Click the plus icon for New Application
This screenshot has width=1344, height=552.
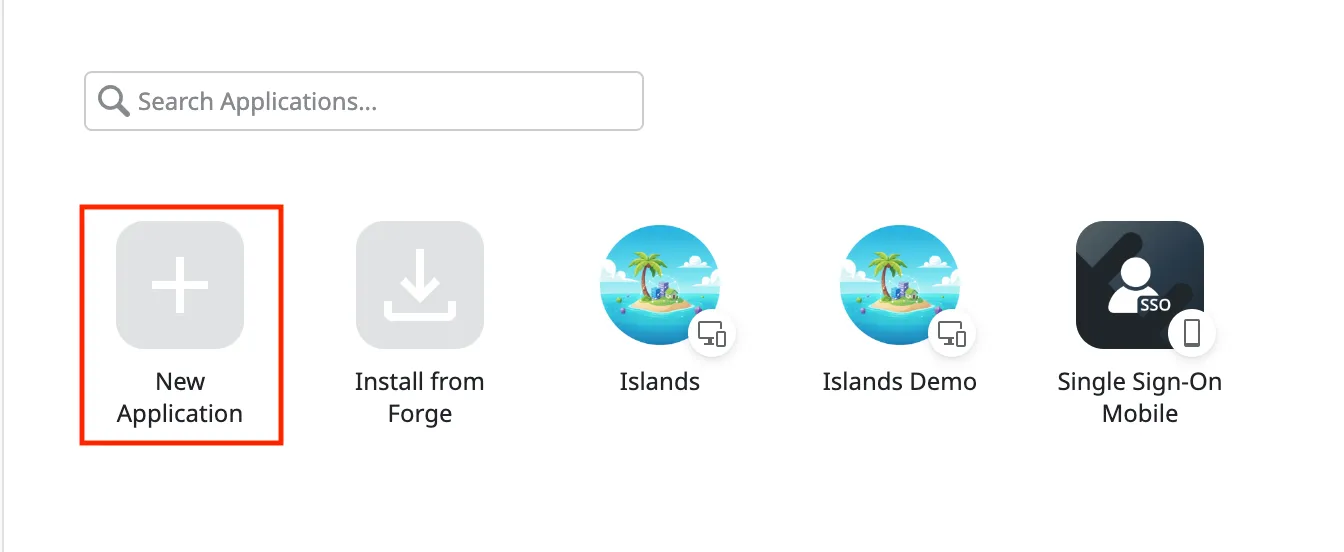click(180, 285)
